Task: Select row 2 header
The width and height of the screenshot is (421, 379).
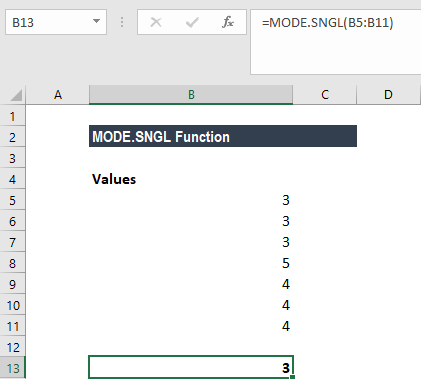Action: (x=13, y=137)
